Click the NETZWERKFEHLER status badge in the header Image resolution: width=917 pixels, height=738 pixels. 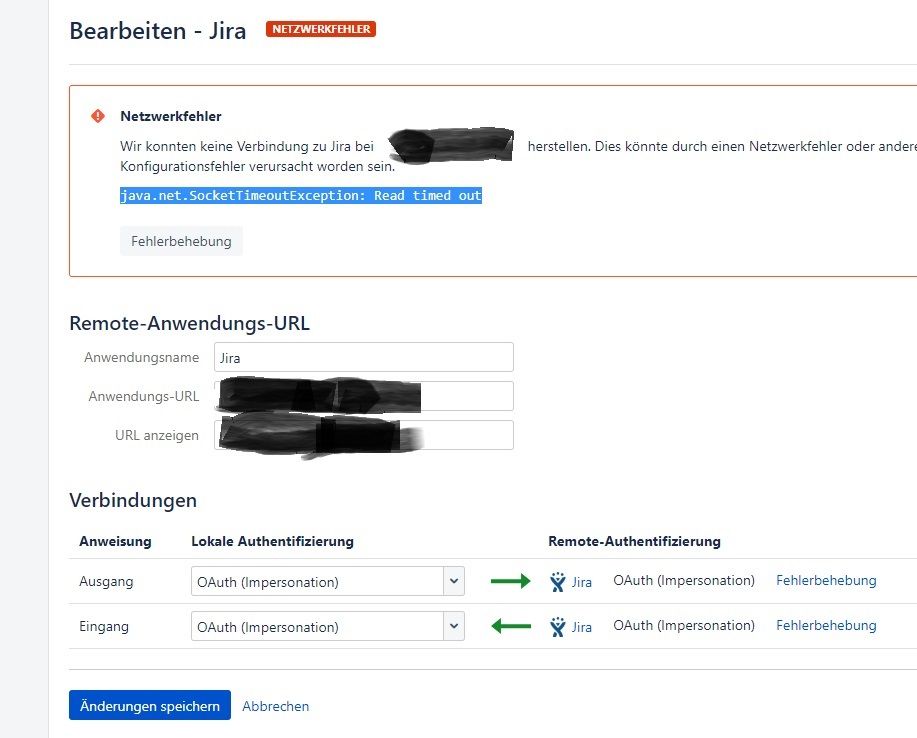click(321, 29)
